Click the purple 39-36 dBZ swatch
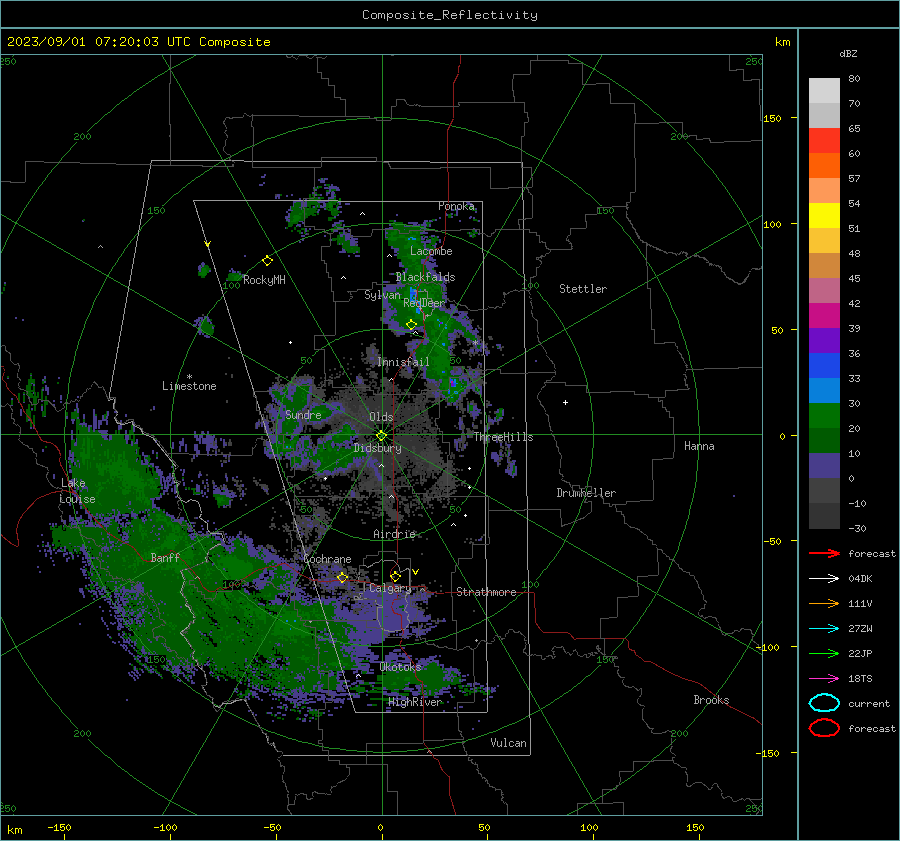Viewport: 900px width, 841px height. coord(824,340)
